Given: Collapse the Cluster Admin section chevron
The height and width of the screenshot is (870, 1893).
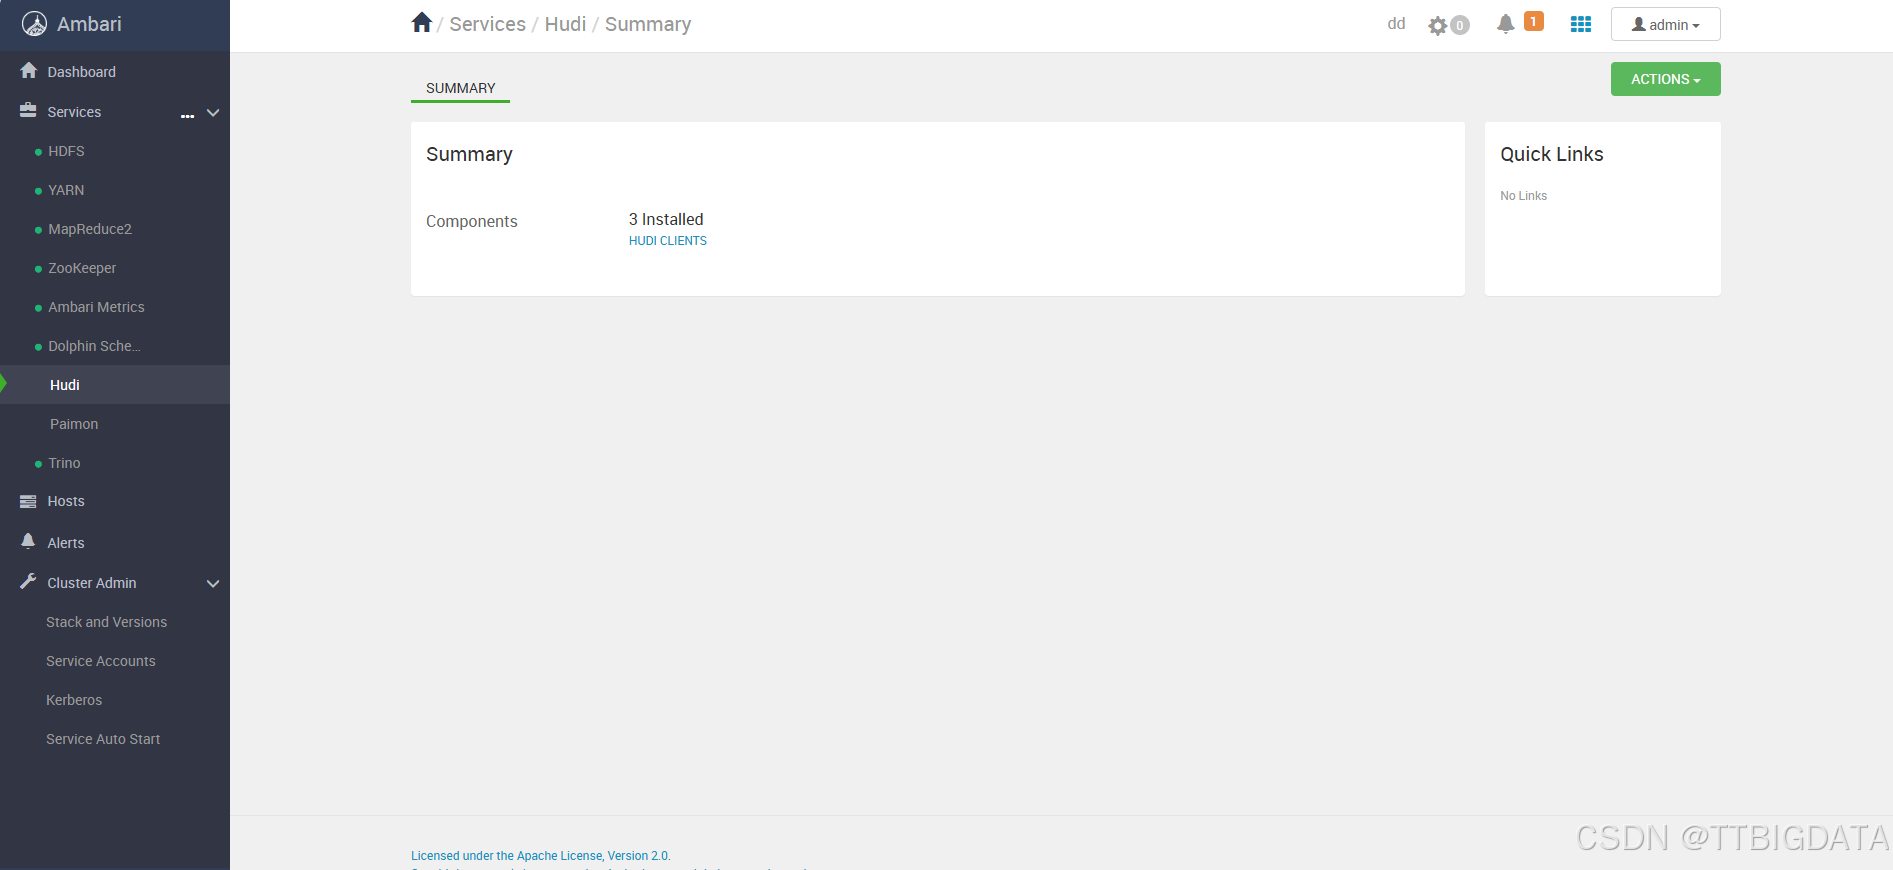Looking at the screenshot, I should pyautogui.click(x=213, y=583).
